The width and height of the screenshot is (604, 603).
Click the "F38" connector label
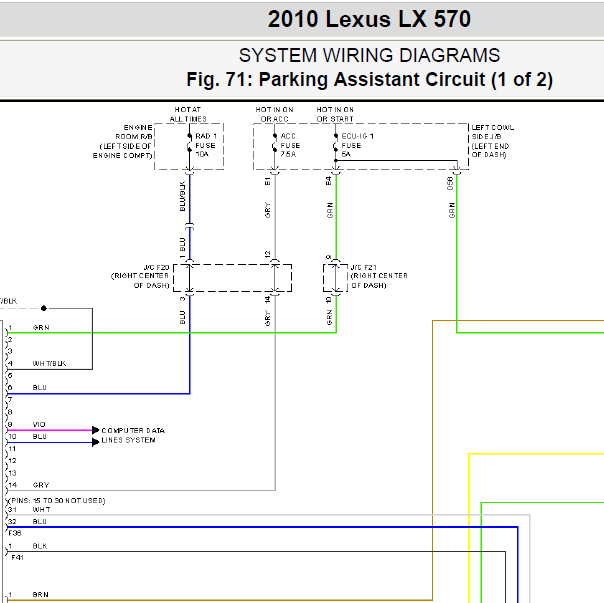tap(15, 533)
